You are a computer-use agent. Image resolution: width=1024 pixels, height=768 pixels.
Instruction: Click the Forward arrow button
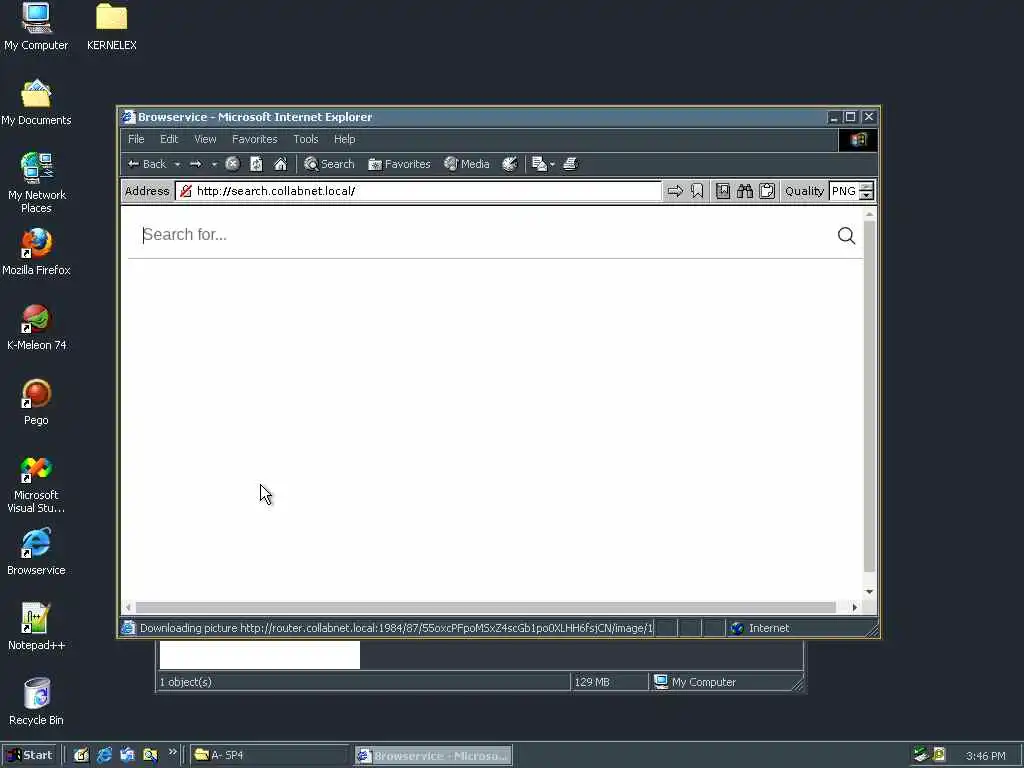(195, 164)
